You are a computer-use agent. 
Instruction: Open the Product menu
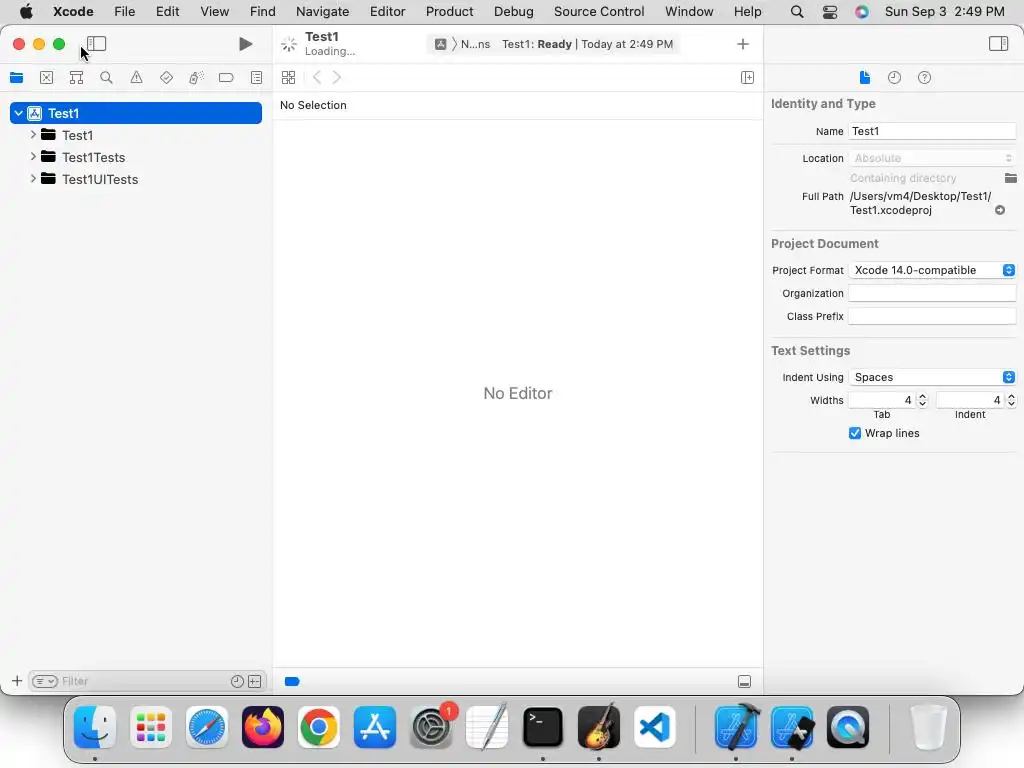coord(449,12)
